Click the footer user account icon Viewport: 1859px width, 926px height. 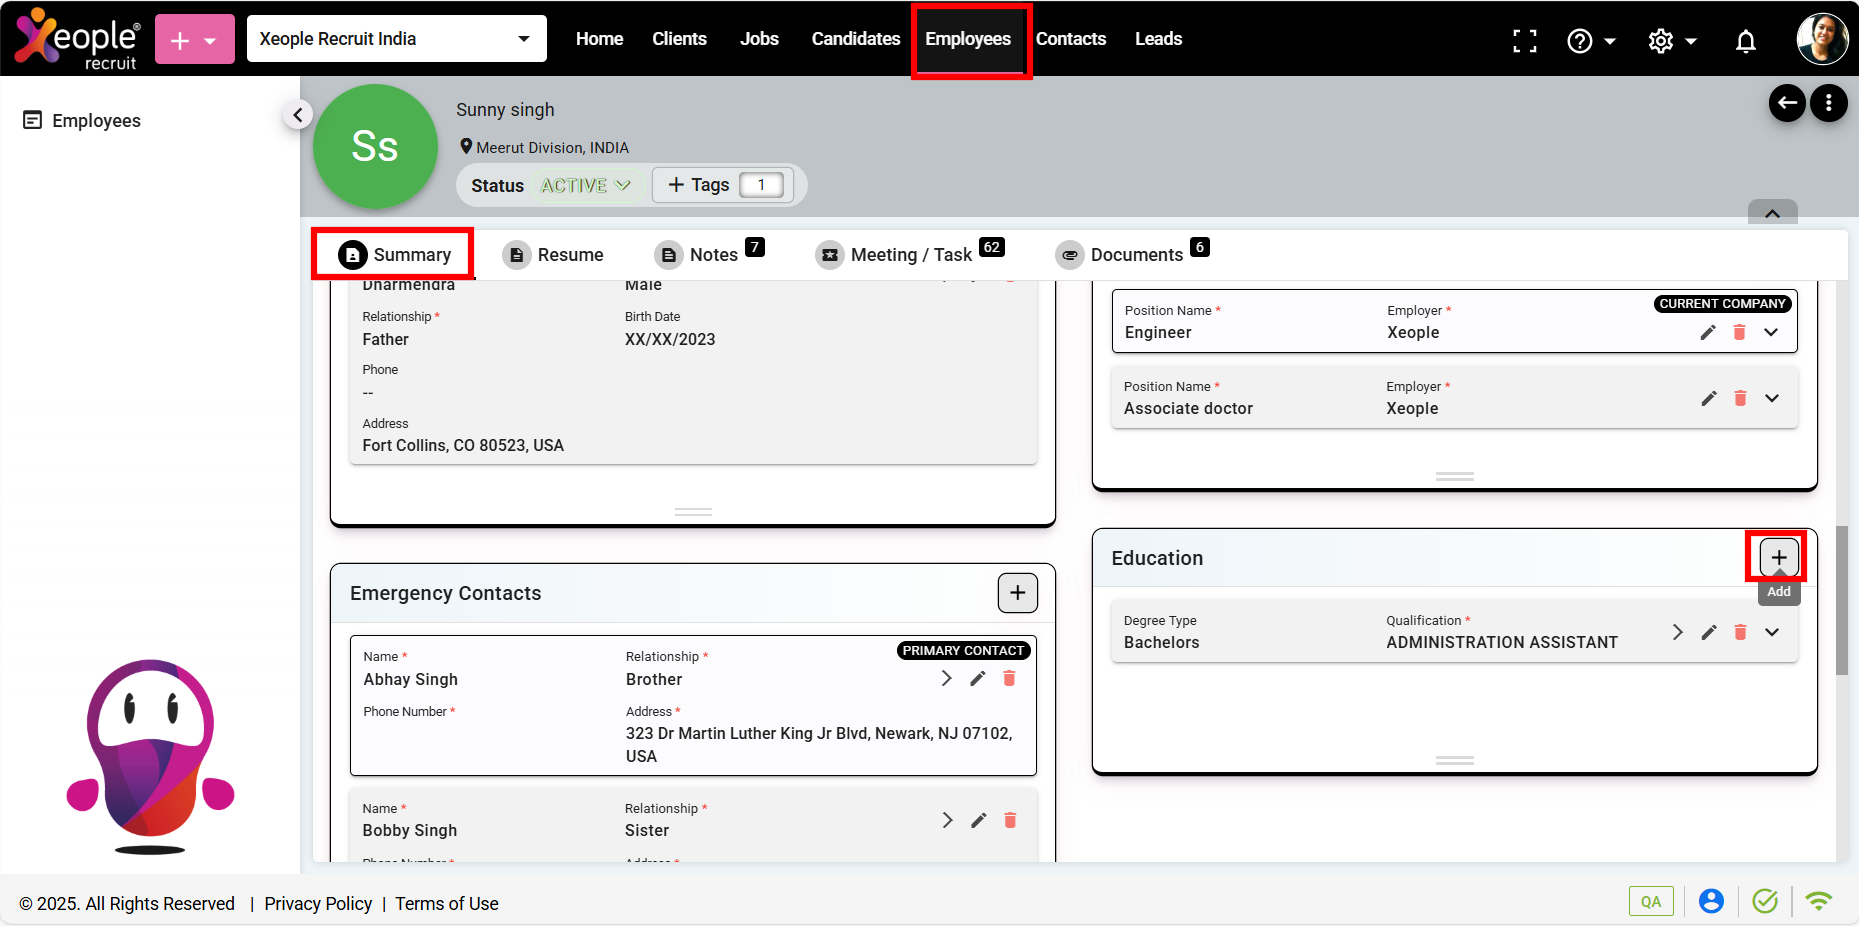tap(1711, 901)
